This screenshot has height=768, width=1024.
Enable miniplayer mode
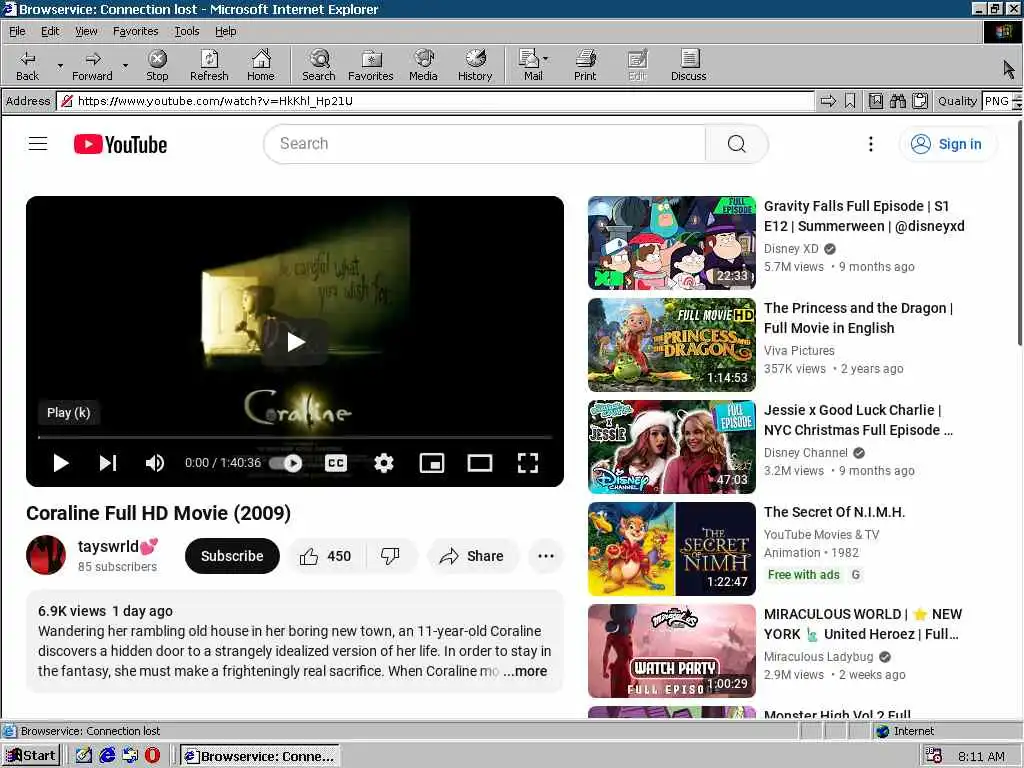tap(432, 463)
